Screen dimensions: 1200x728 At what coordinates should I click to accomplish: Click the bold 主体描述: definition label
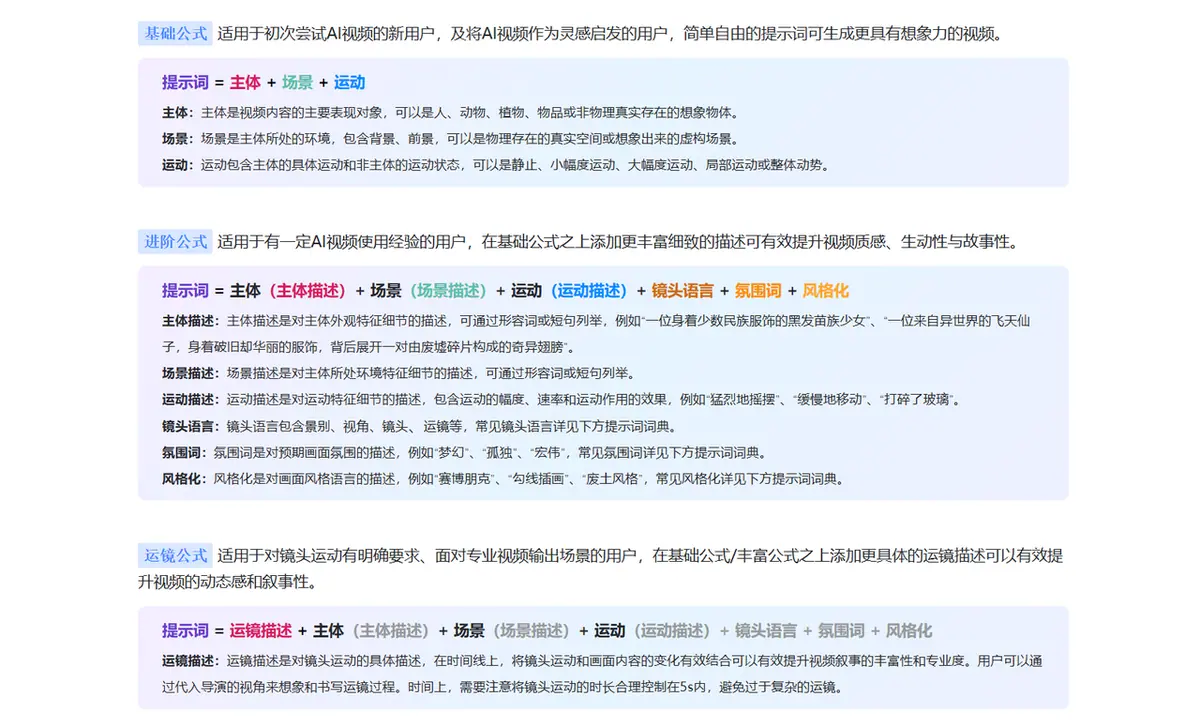192,321
